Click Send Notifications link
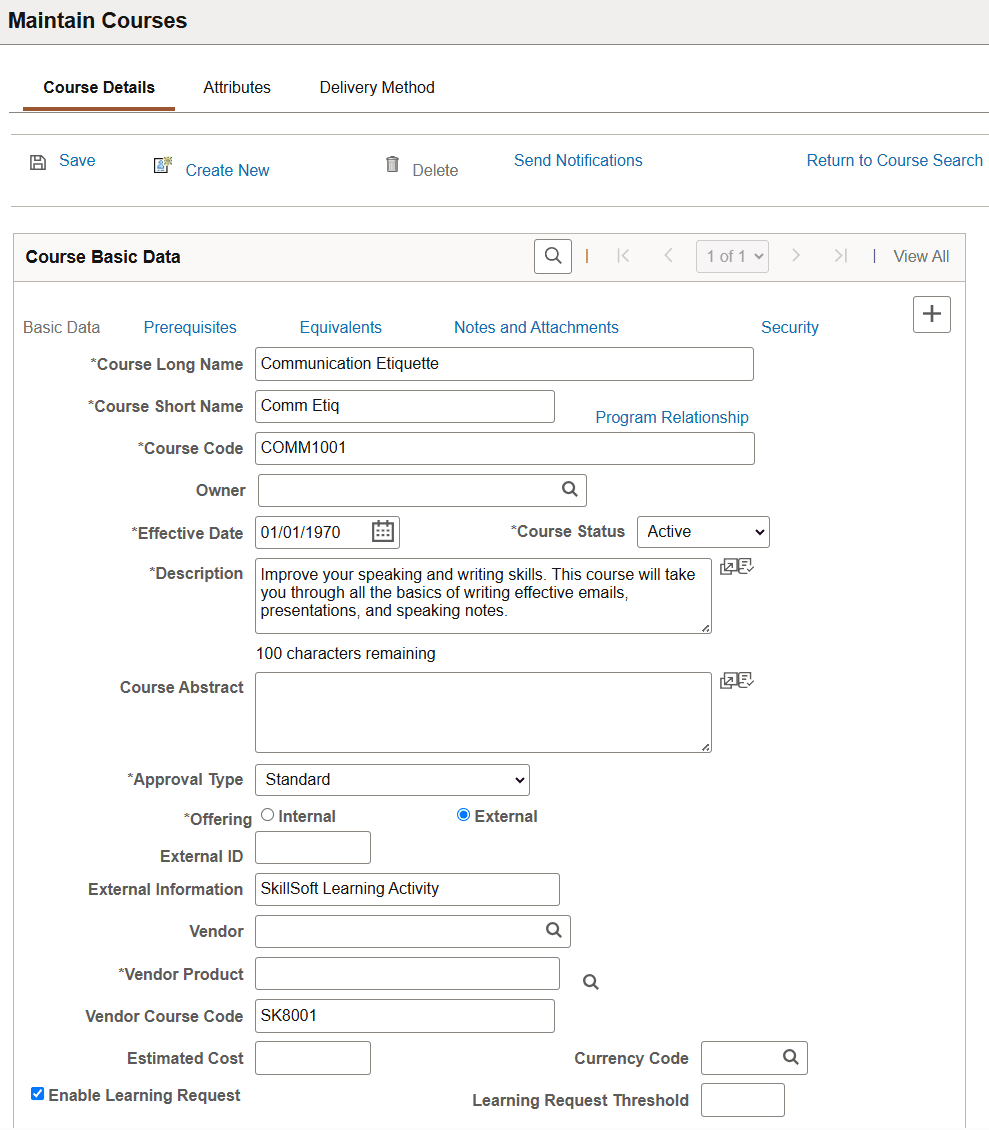The height and width of the screenshot is (1130, 989). pyautogui.click(x=578, y=161)
